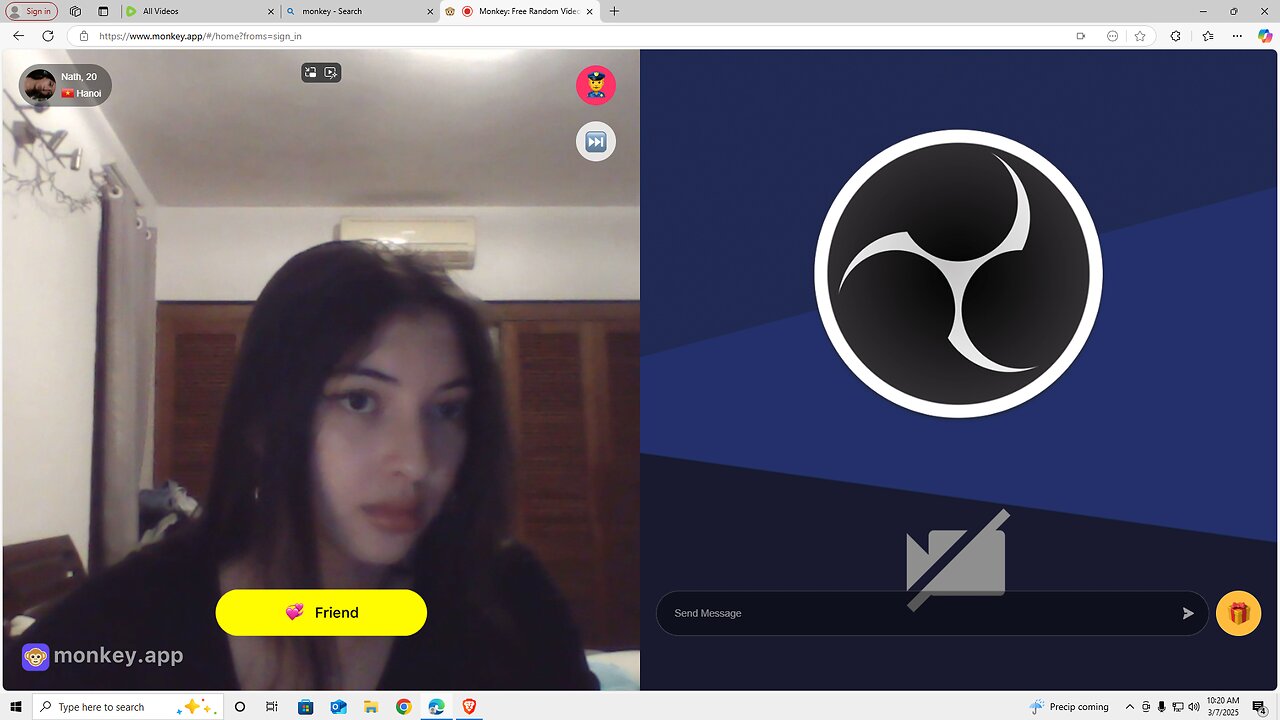The height and width of the screenshot is (720, 1280).
Task: Click the microphone tray icon
Action: [x=1161, y=707]
